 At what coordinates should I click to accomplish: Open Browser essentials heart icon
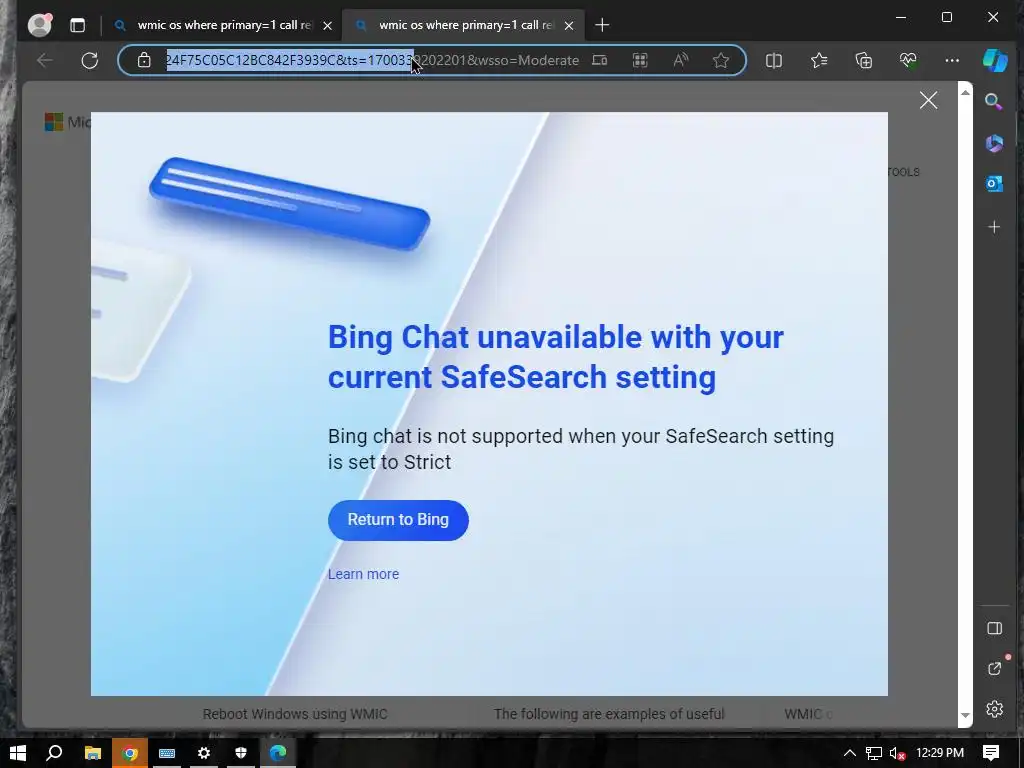pyautogui.click(x=908, y=61)
